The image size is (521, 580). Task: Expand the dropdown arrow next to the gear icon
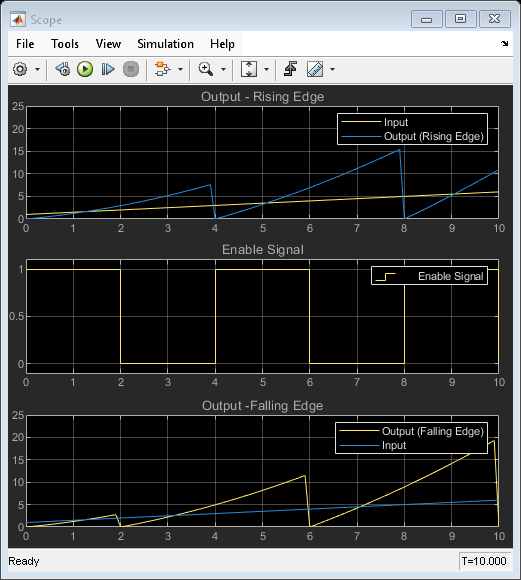[37, 69]
